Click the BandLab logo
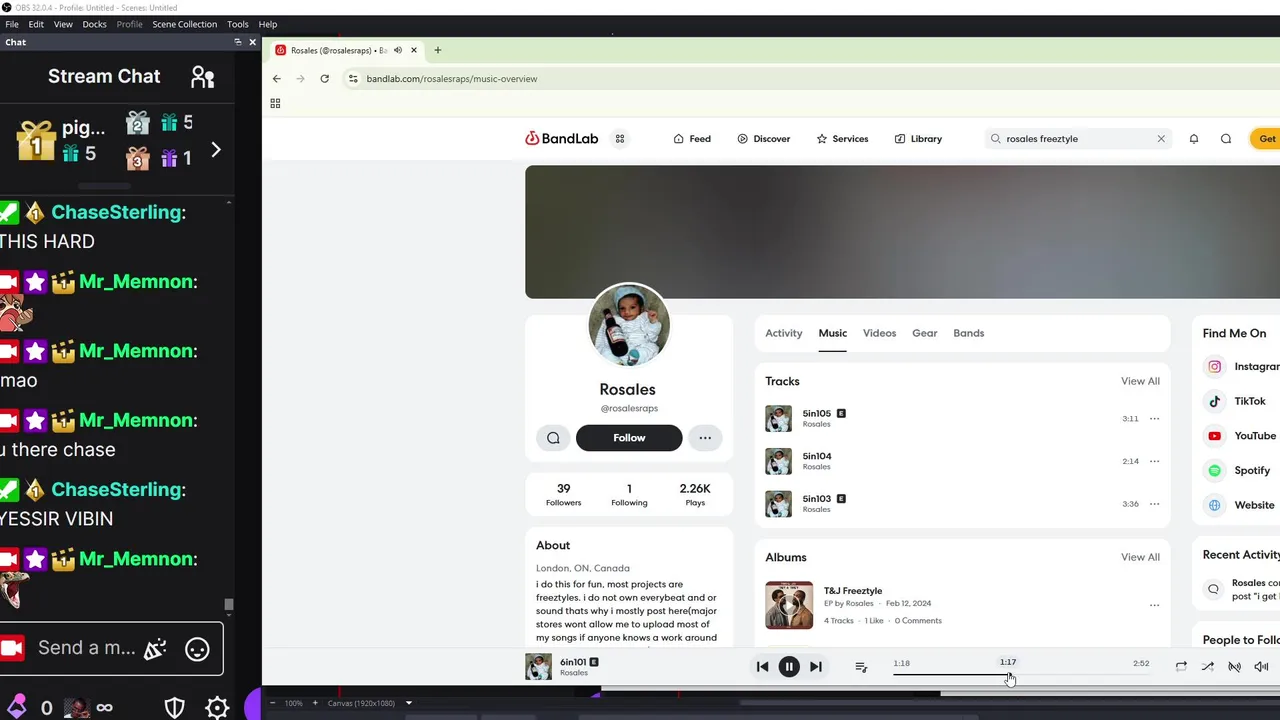This screenshot has height=720, width=1280. point(562,139)
